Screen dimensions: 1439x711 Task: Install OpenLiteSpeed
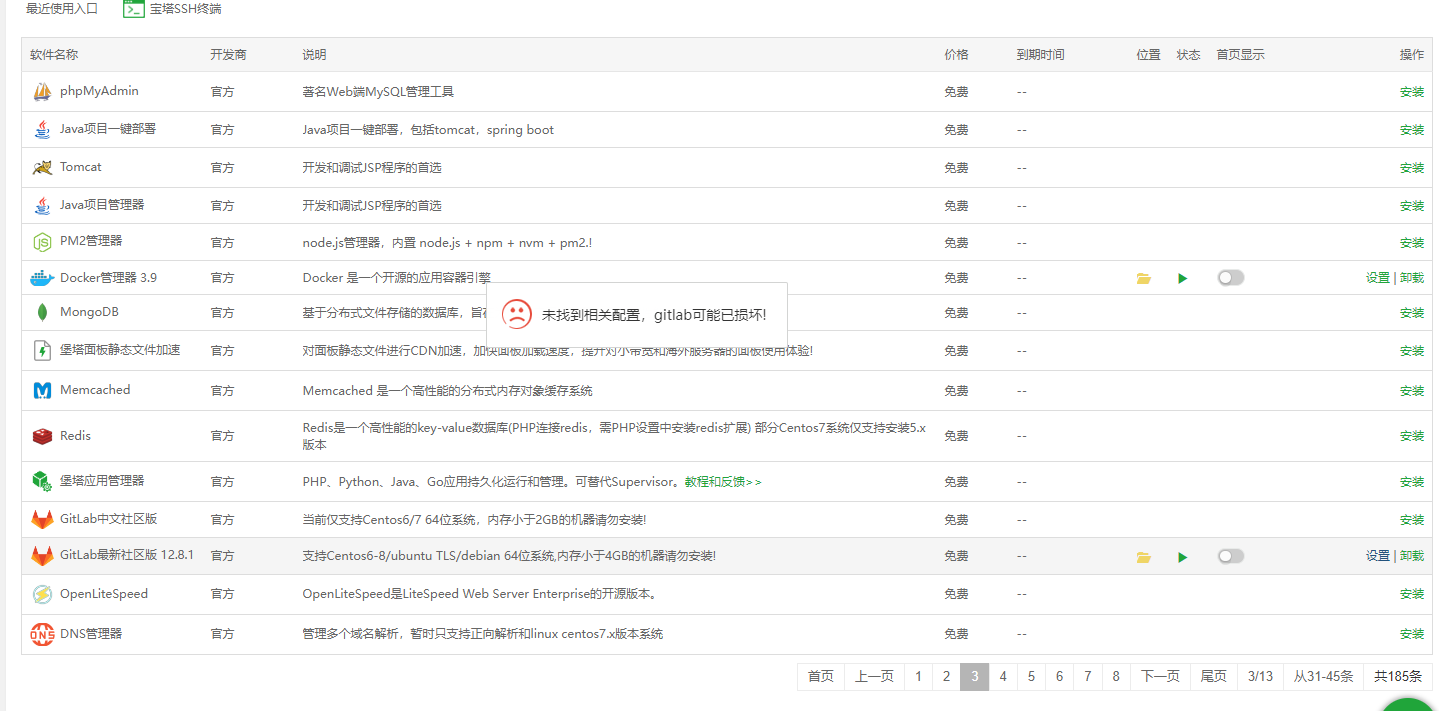pos(1412,594)
